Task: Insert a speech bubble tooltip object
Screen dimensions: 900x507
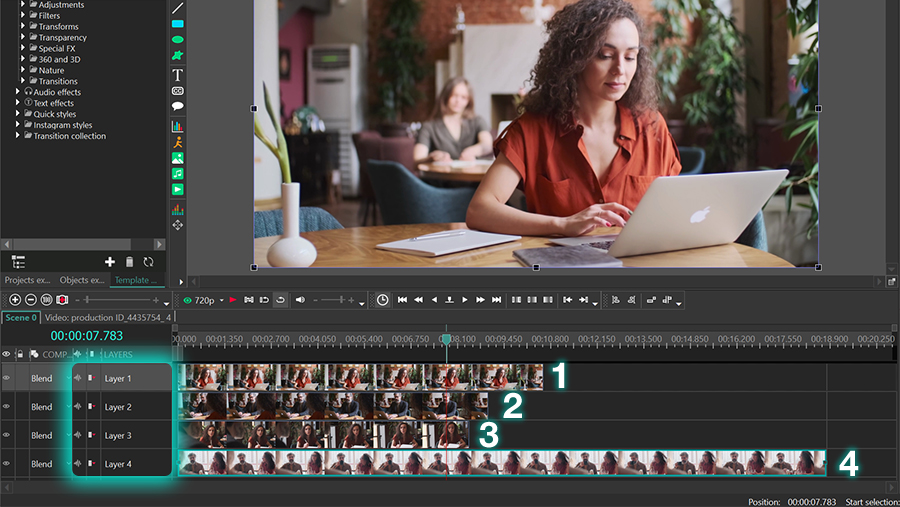Action: click(x=178, y=105)
